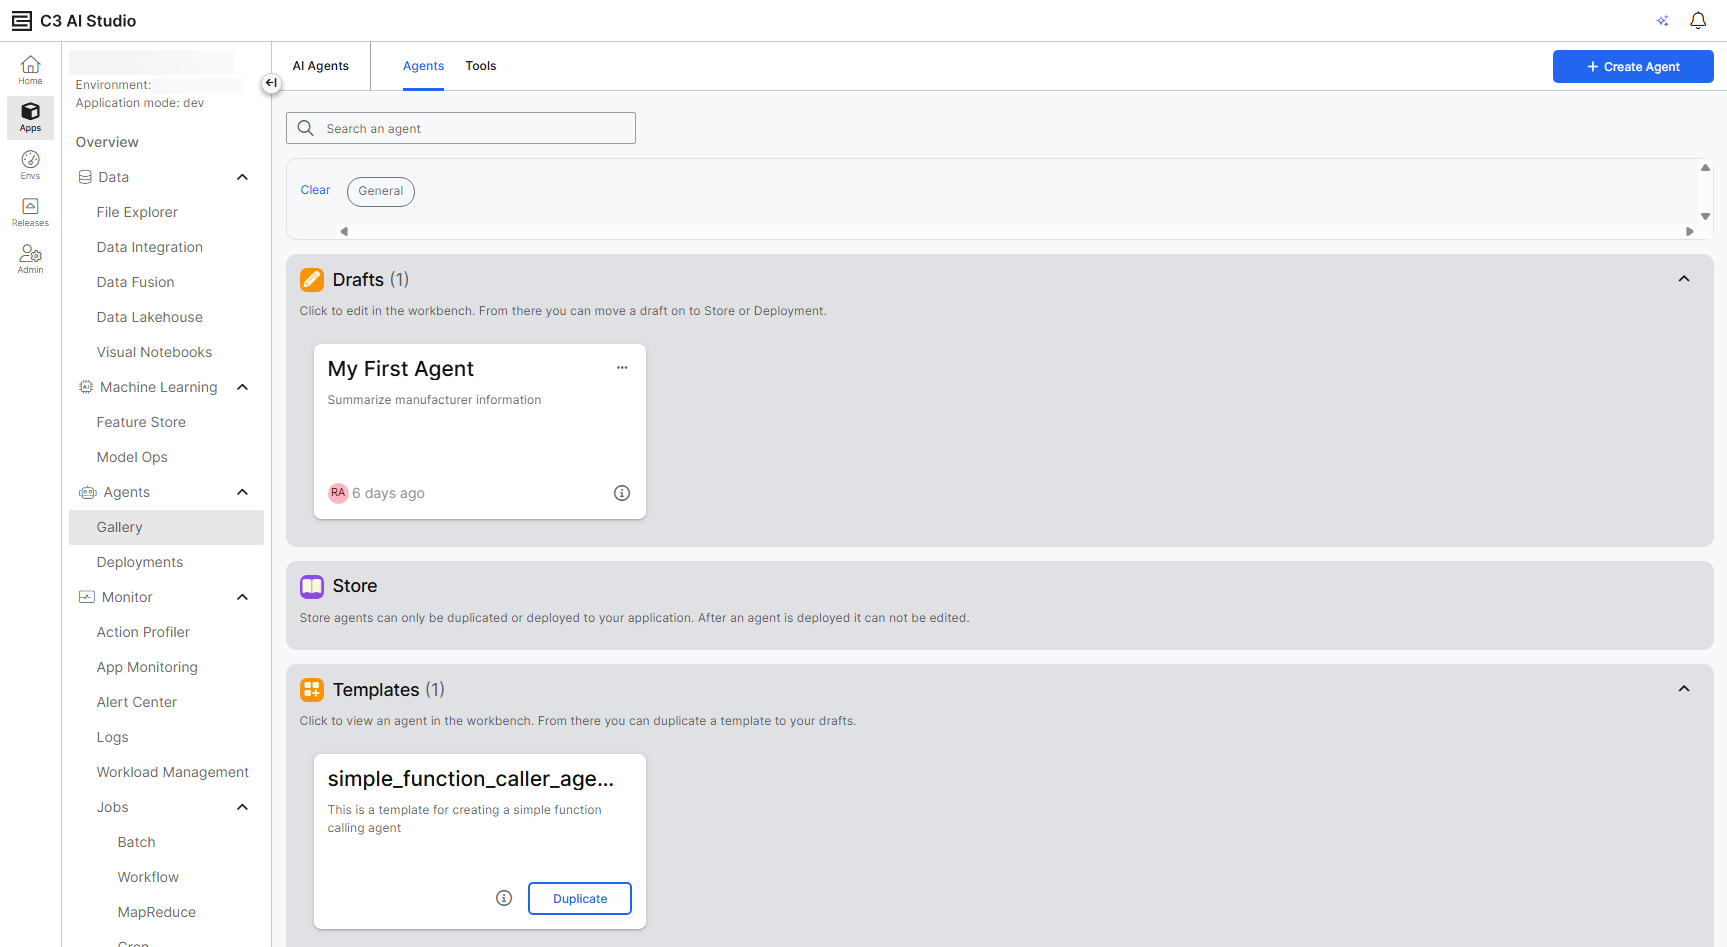Screen dimensions: 1727x947
Task: Collapse the Drafts section
Action: (1683, 279)
